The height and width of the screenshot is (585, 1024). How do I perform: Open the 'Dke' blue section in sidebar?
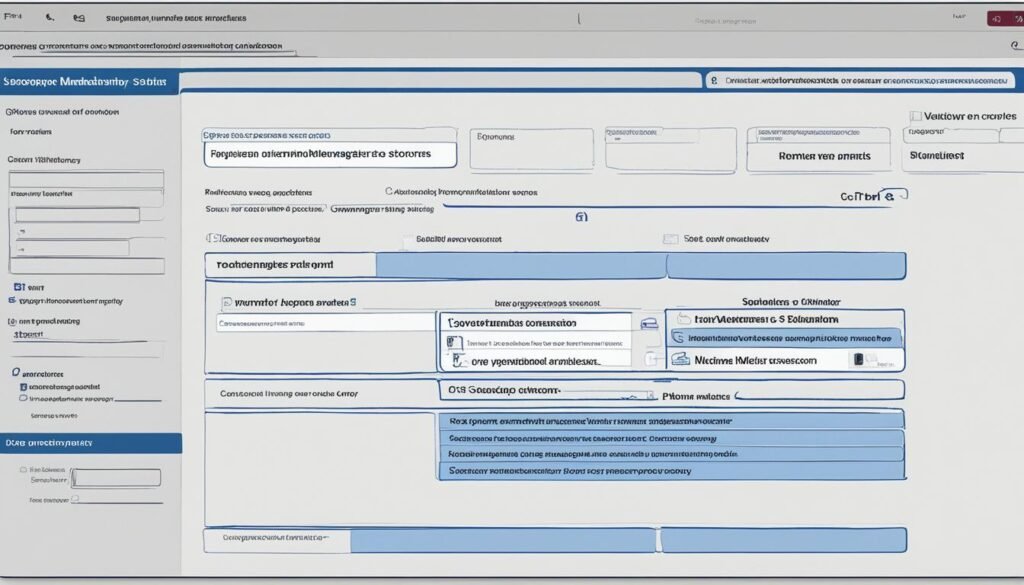(90, 442)
